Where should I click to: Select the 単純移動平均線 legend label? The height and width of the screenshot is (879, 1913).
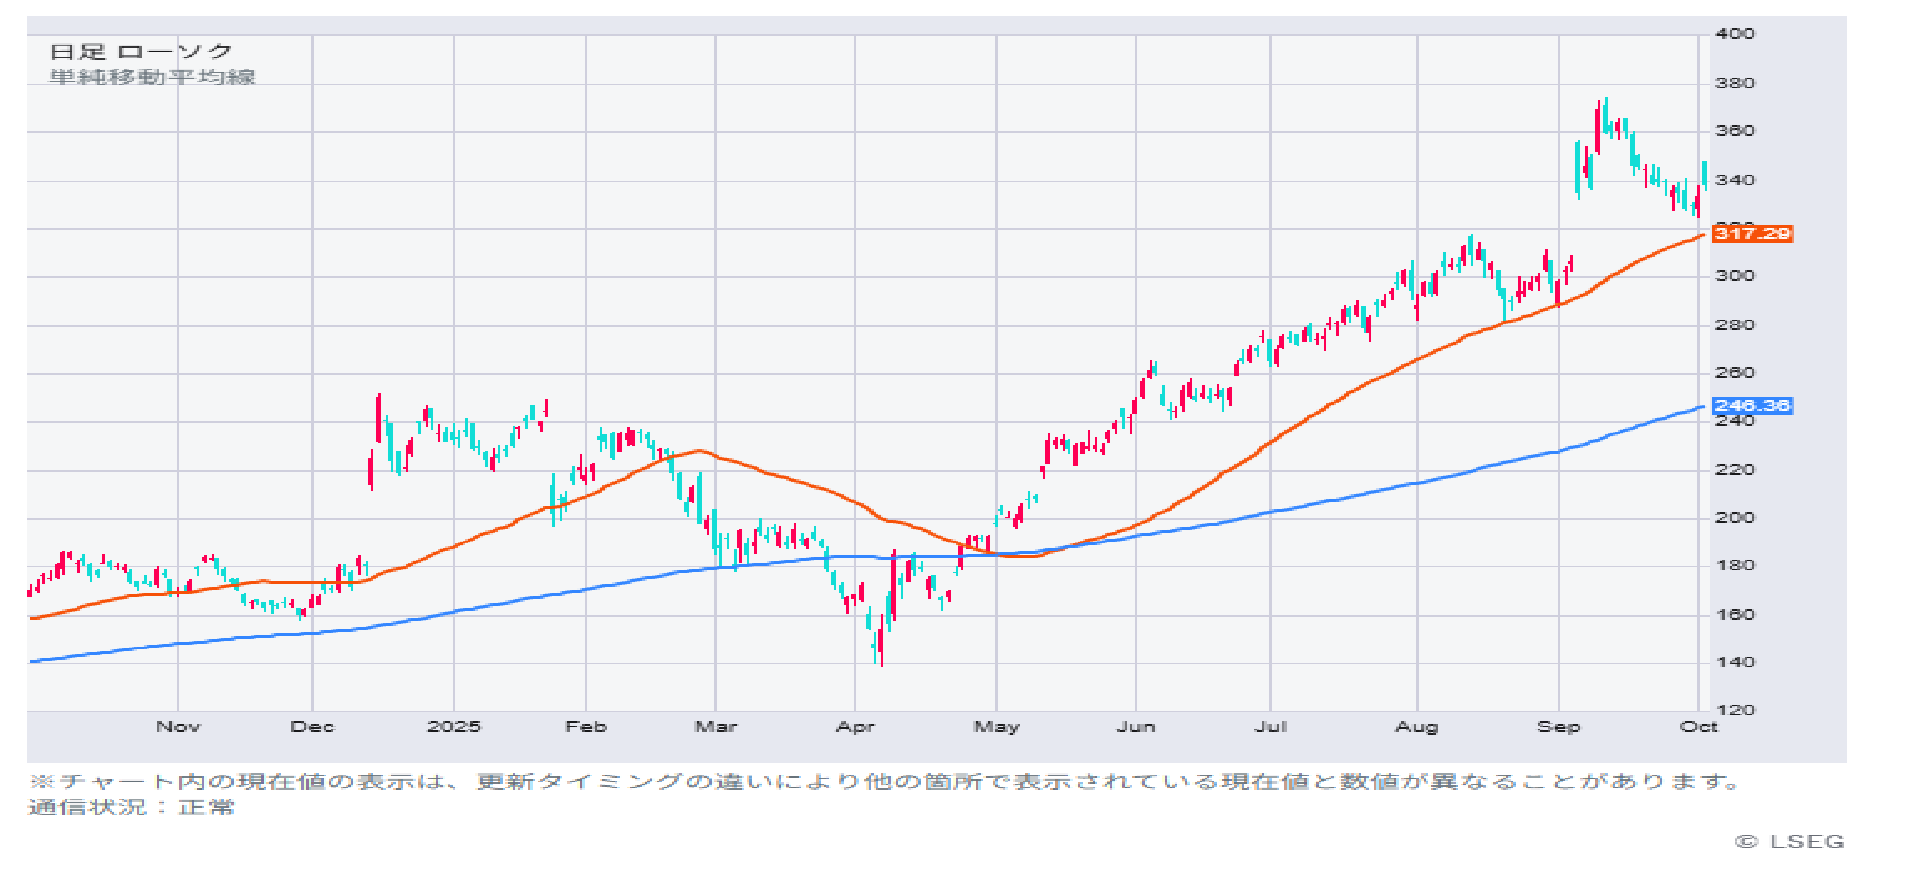click(152, 77)
